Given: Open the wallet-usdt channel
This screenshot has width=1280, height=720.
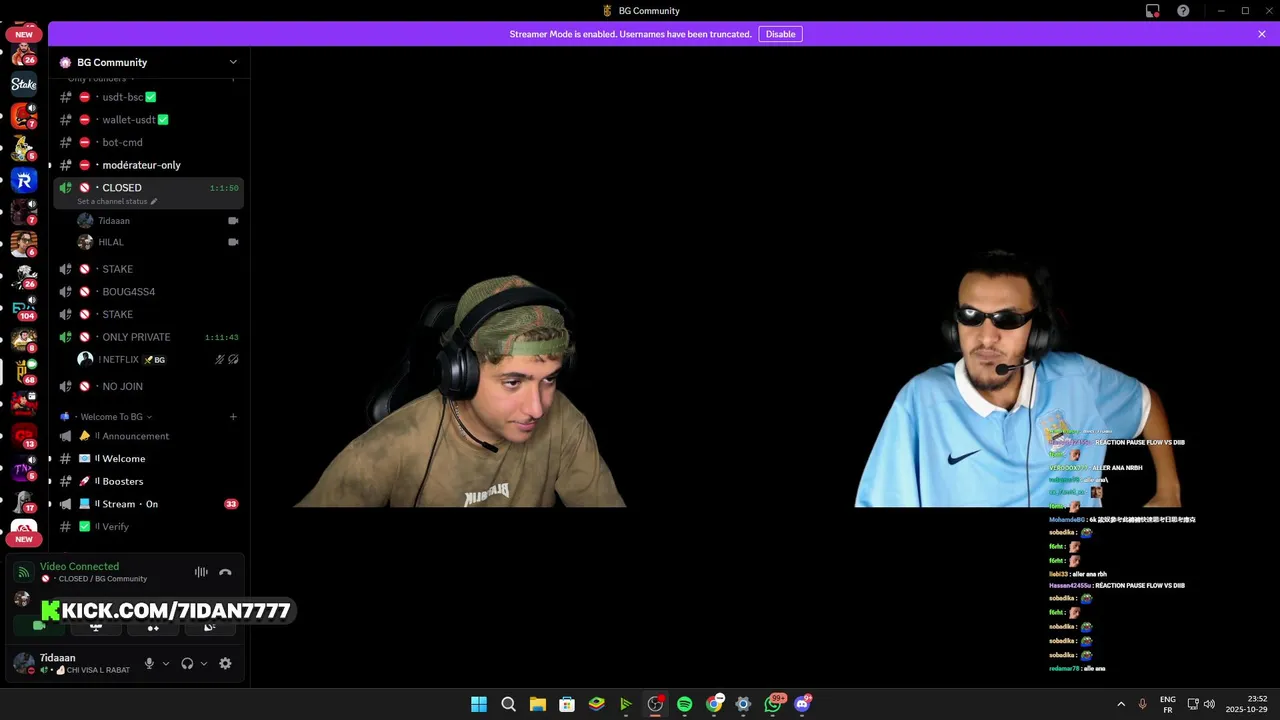Looking at the screenshot, I should [x=148, y=120].
